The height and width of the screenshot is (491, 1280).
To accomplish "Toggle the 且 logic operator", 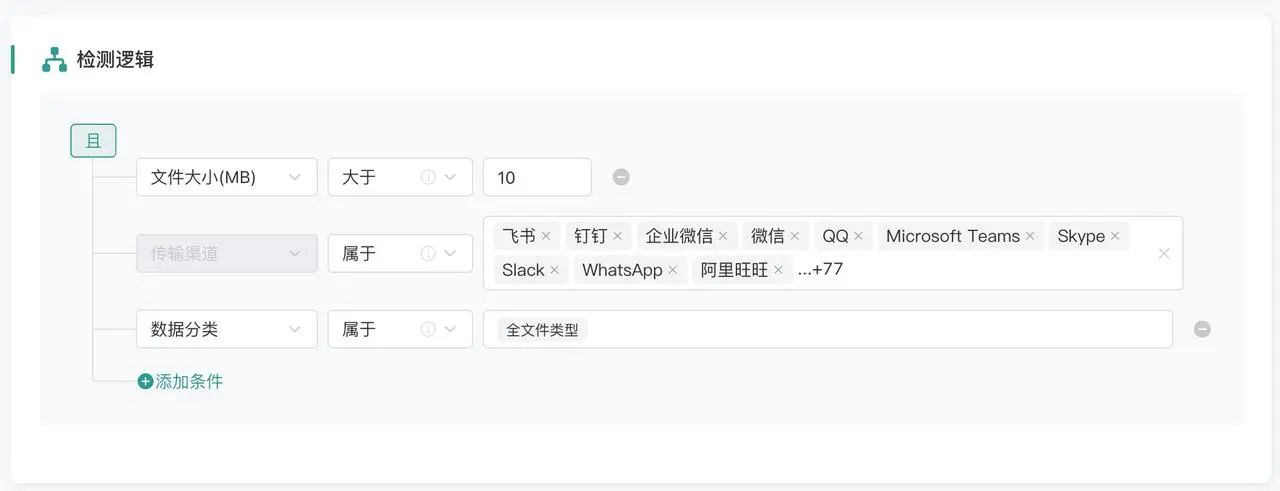I will pos(93,141).
